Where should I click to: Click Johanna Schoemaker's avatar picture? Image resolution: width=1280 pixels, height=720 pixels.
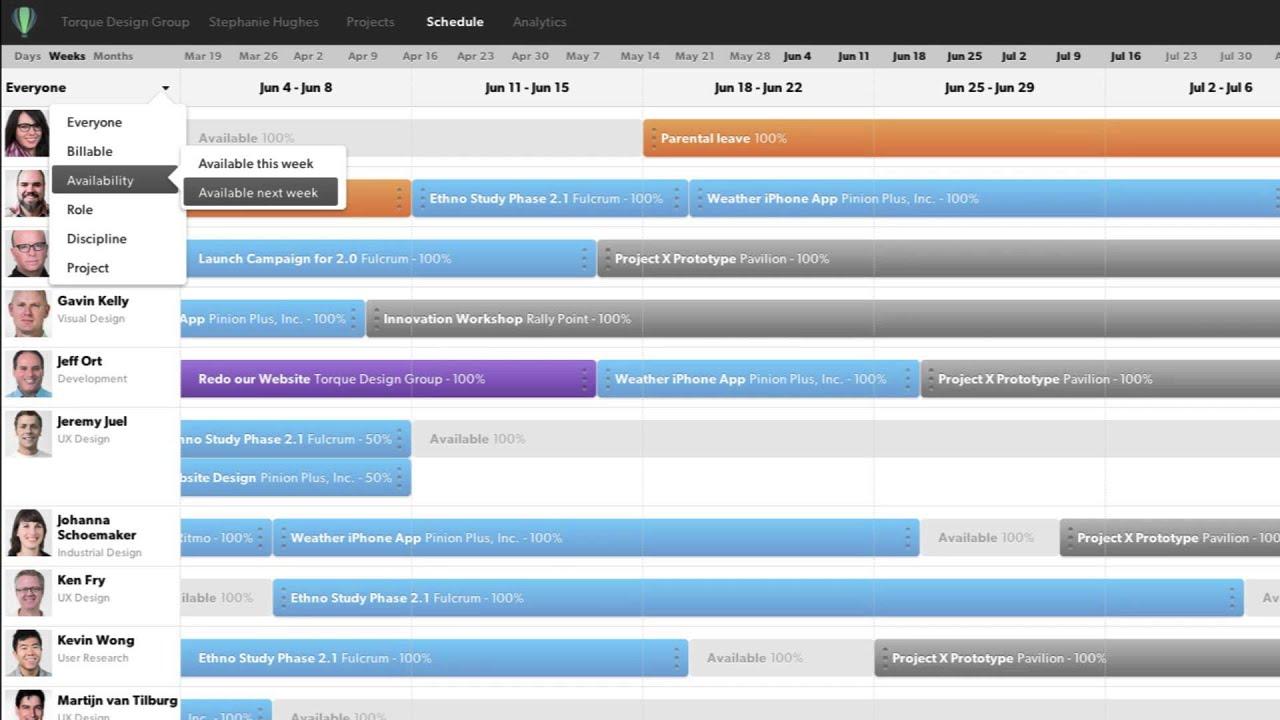tap(28, 533)
